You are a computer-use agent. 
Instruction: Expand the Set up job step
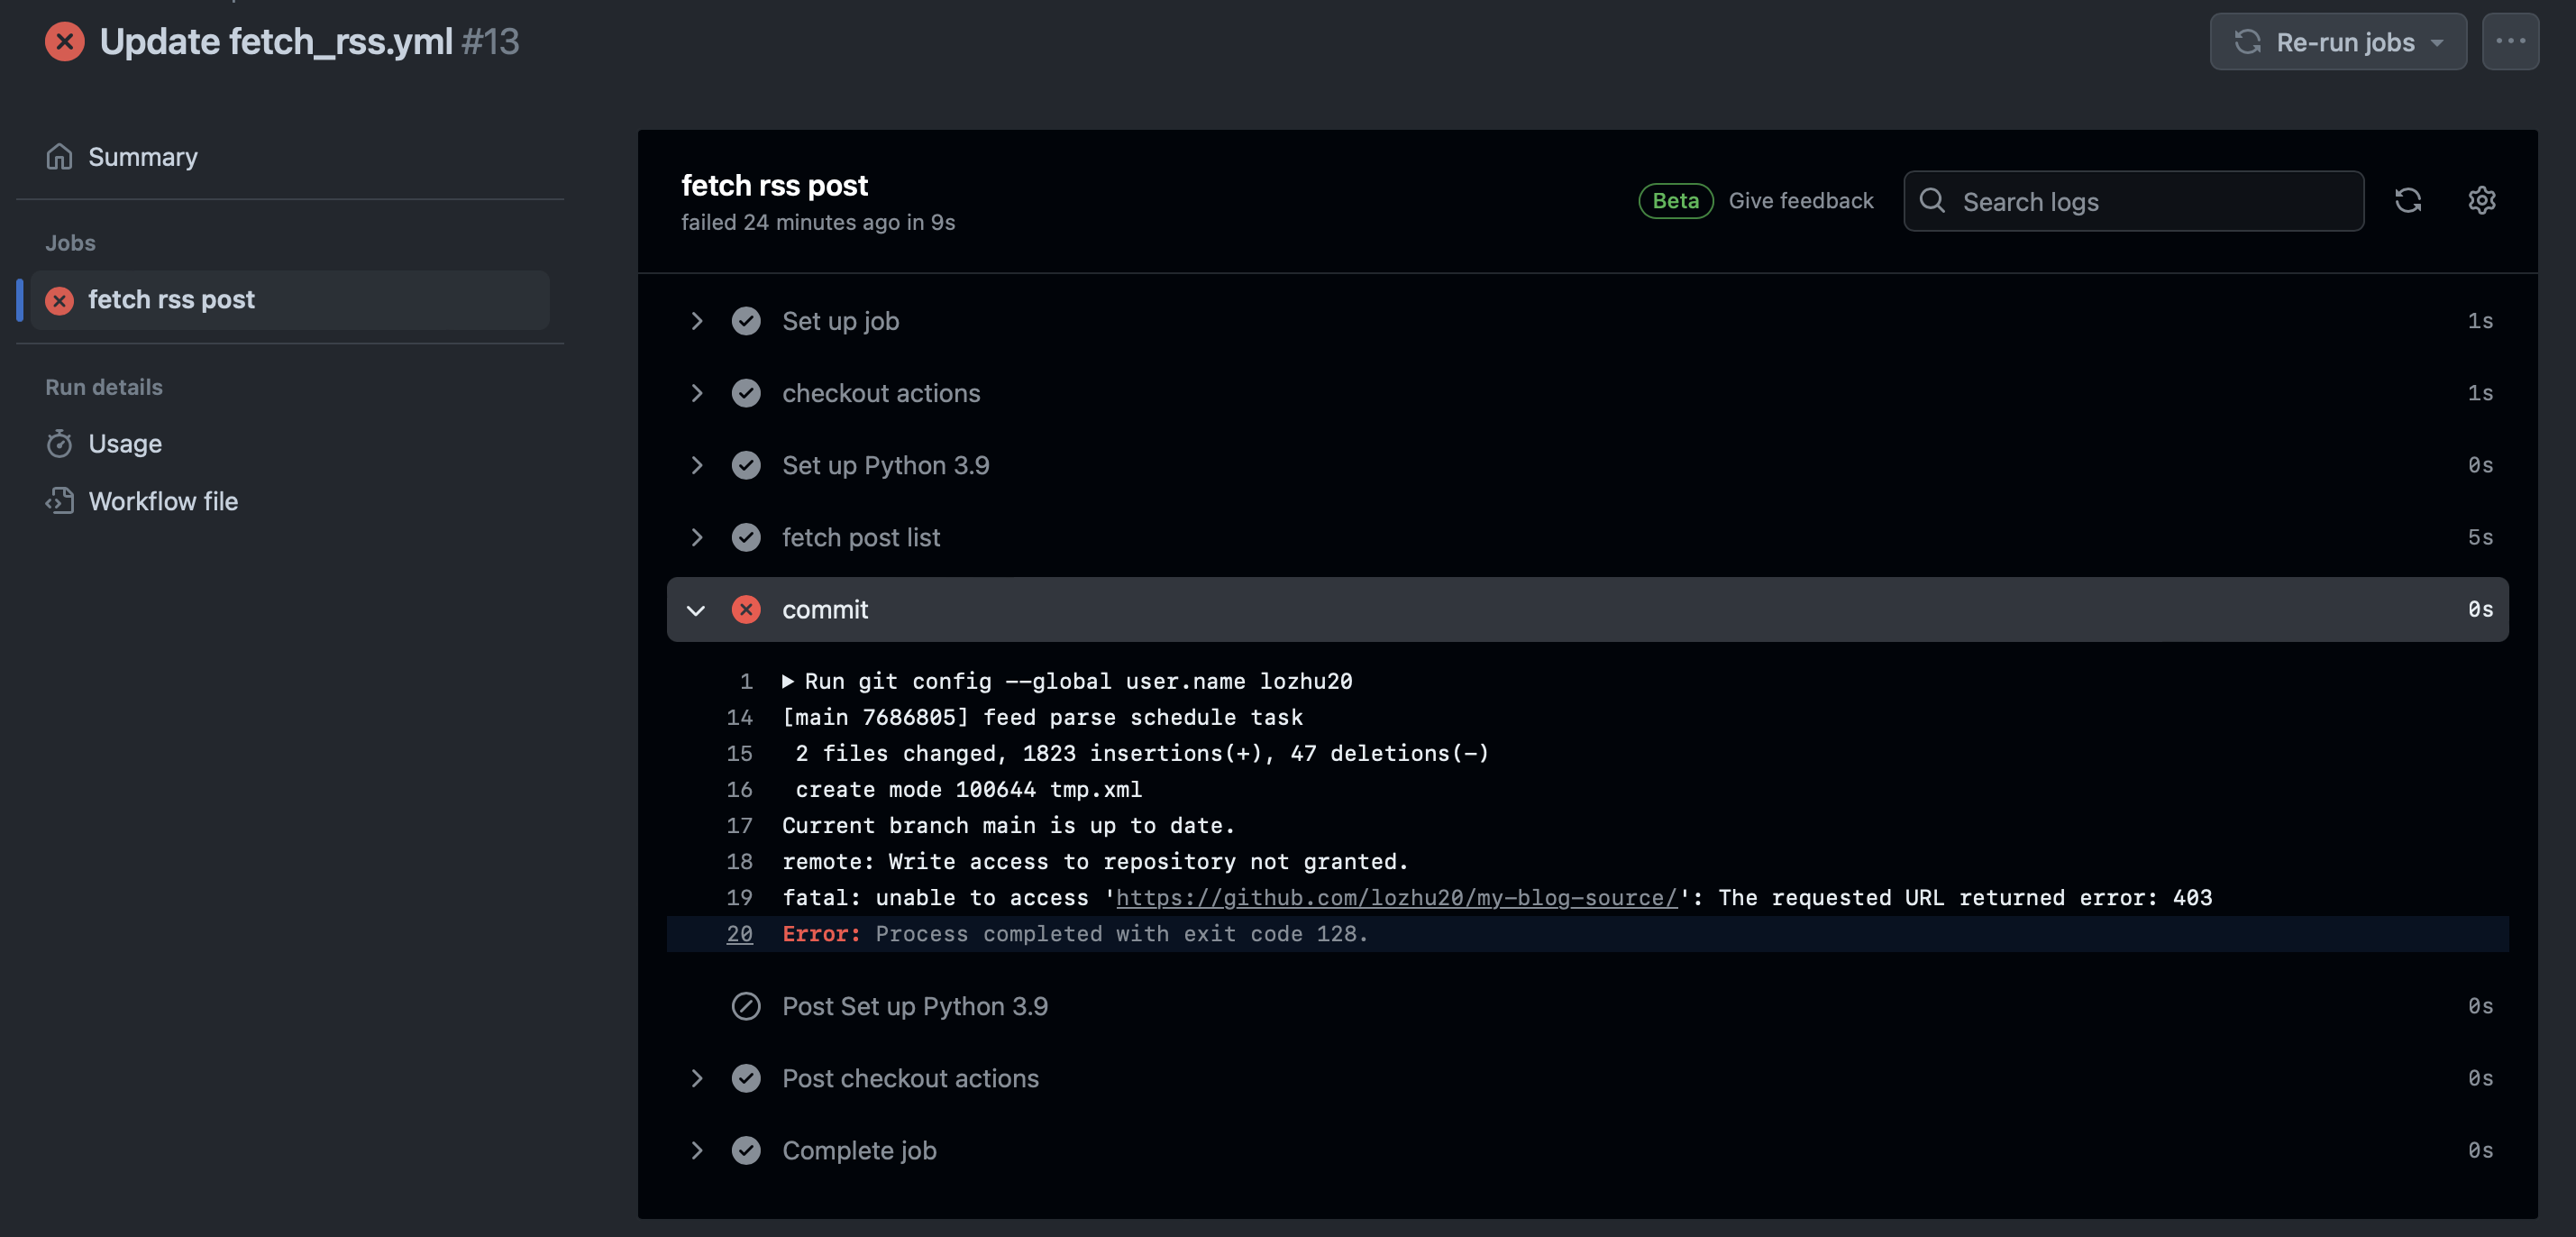point(693,320)
